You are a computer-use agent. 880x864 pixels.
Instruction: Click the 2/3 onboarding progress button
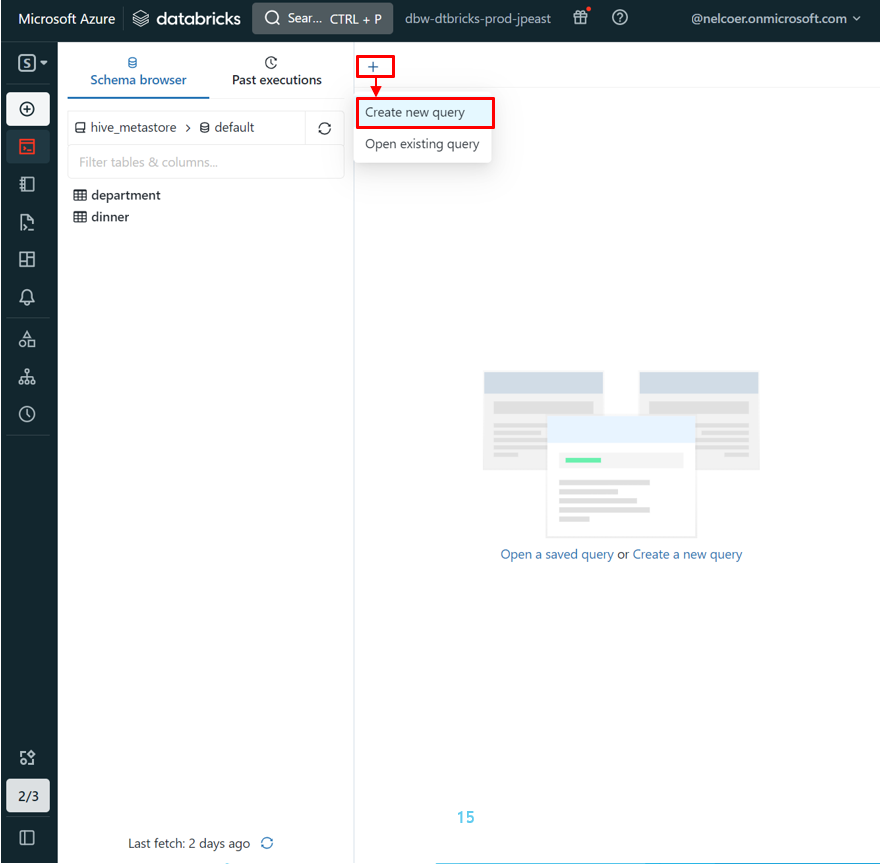pyautogui.click(x=28, y=796)
